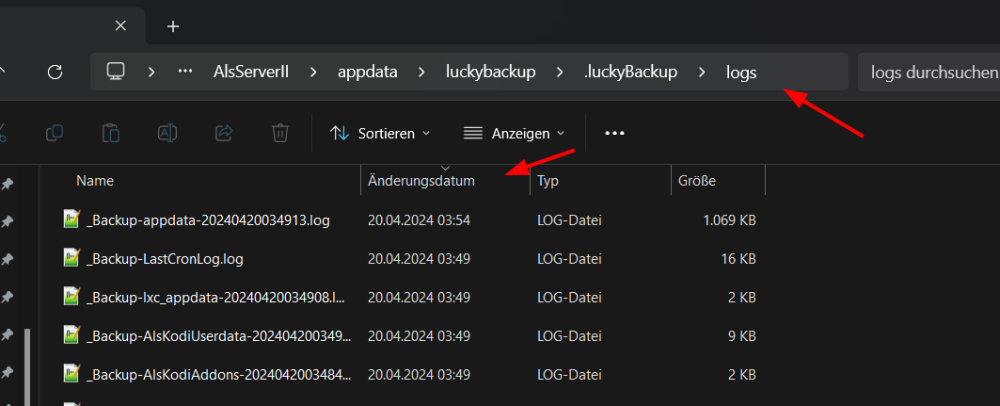Click the file icon of _Backup-LastCronLog.log
Viewport: 1000px width, 406px height.
(x=71, y=257)
